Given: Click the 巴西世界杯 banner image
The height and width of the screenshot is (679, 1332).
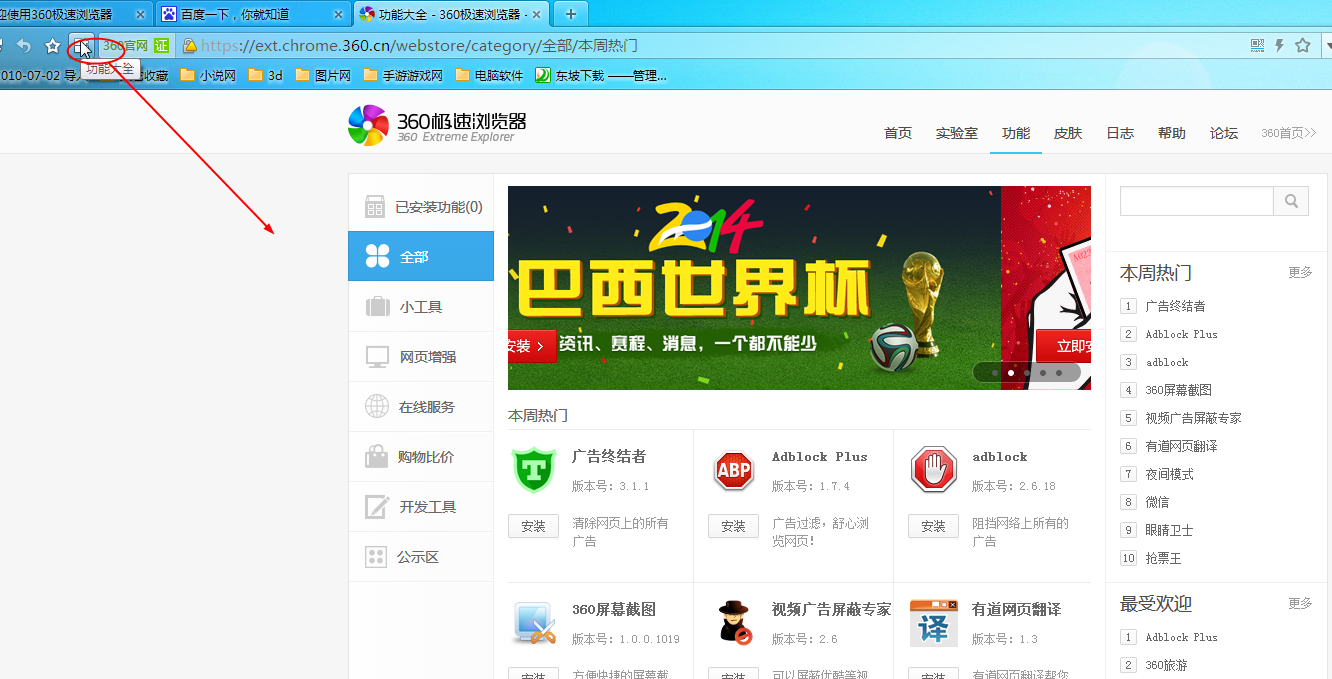Looking at the screenshot, I should tap(754, 288).
